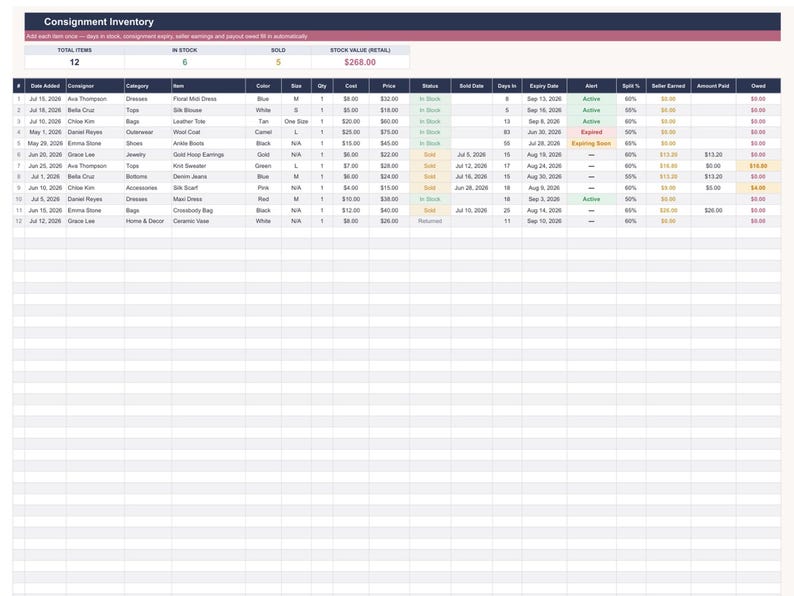
Task: Click the 'Accessories' category cell
Action: [x=147, y=188]
